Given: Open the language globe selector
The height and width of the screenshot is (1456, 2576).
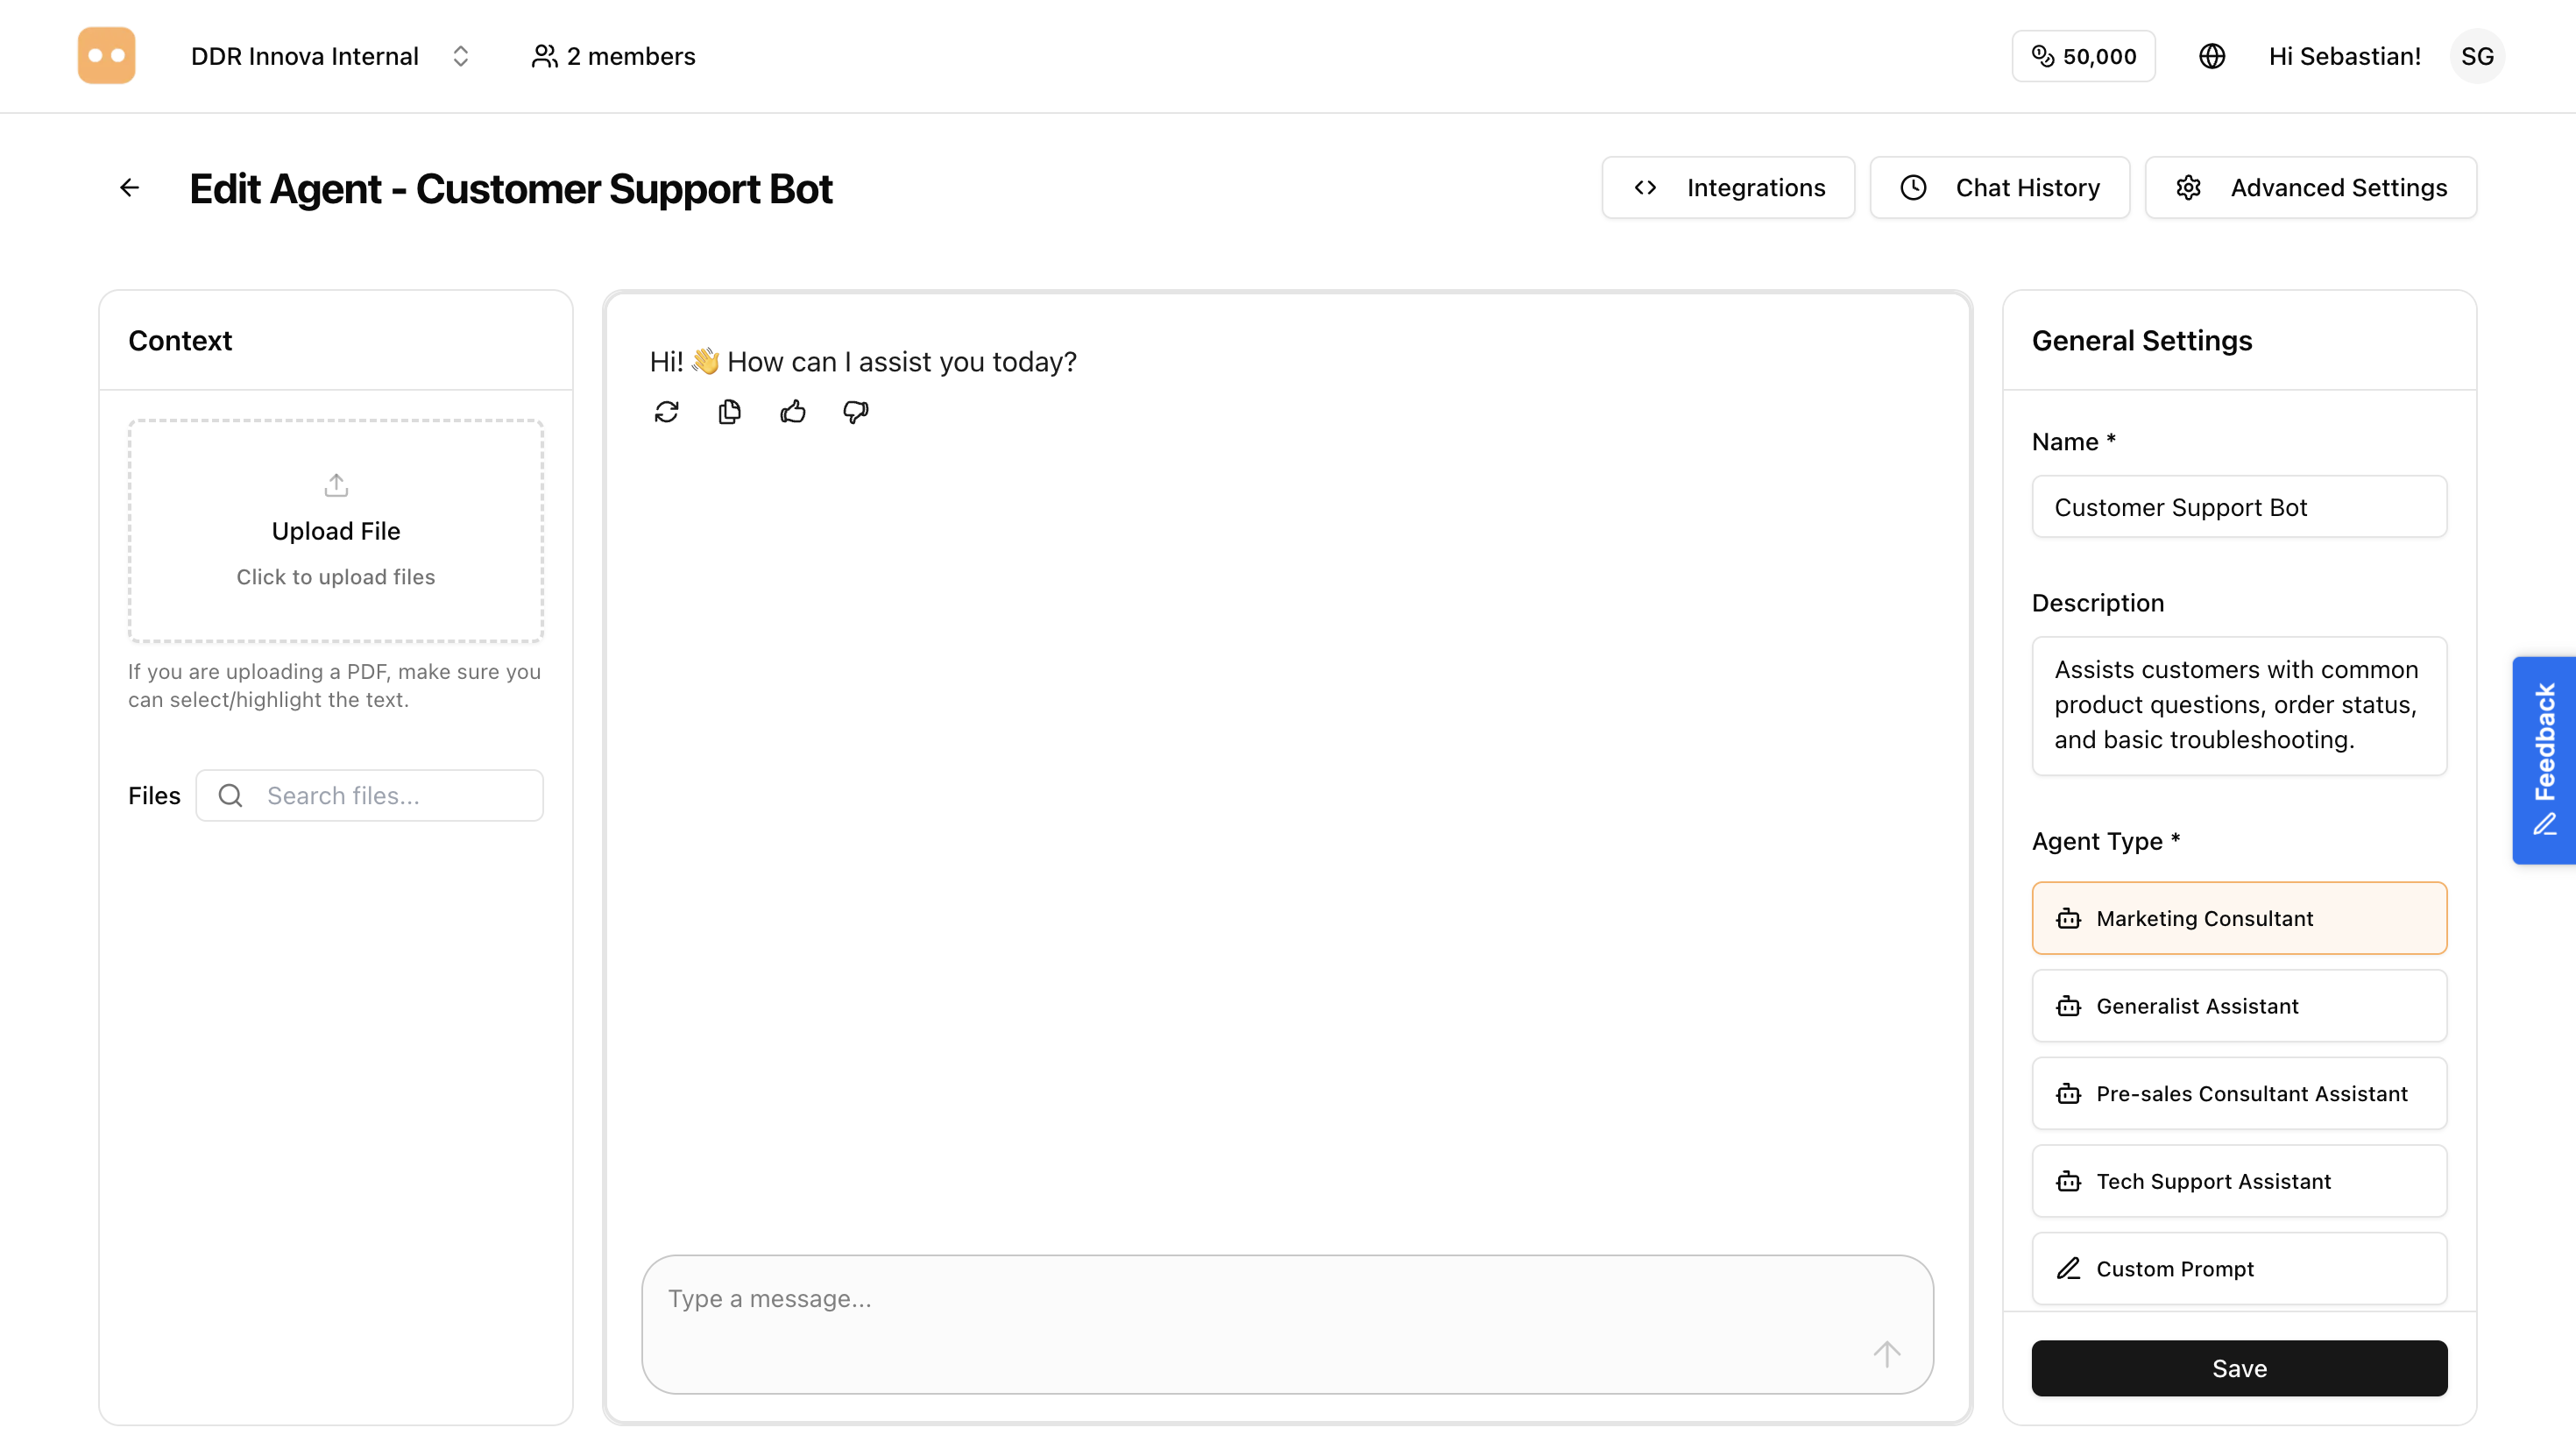Looking at the screenshot, I should pos(2212,56).
